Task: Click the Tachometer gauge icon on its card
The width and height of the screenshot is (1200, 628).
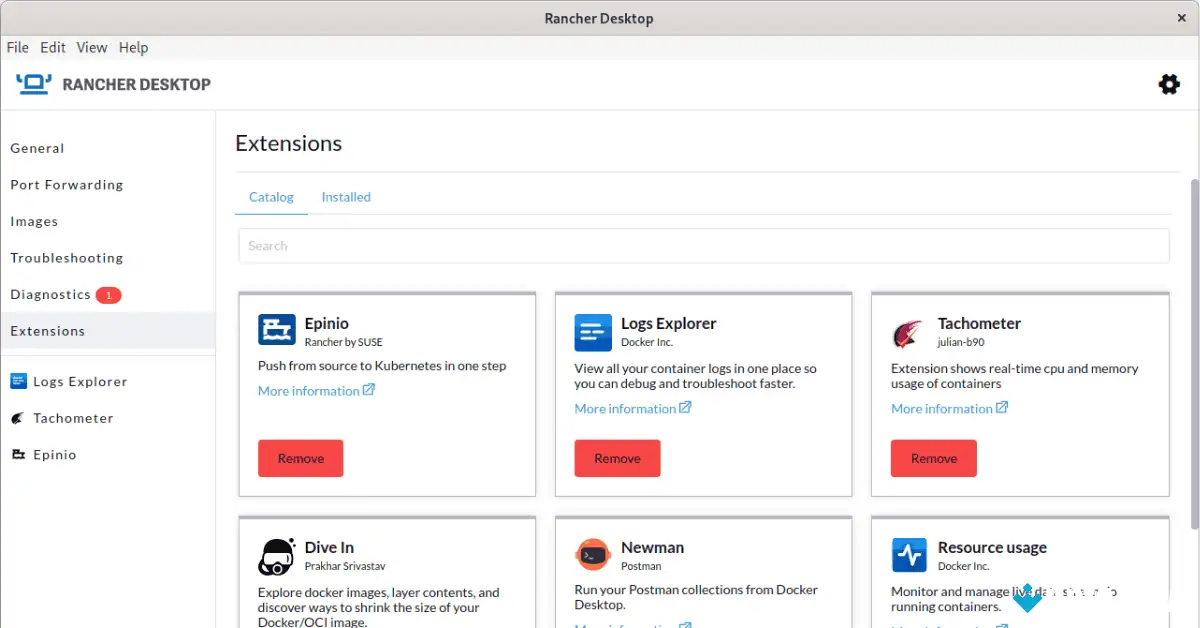Action: [909, 330]
